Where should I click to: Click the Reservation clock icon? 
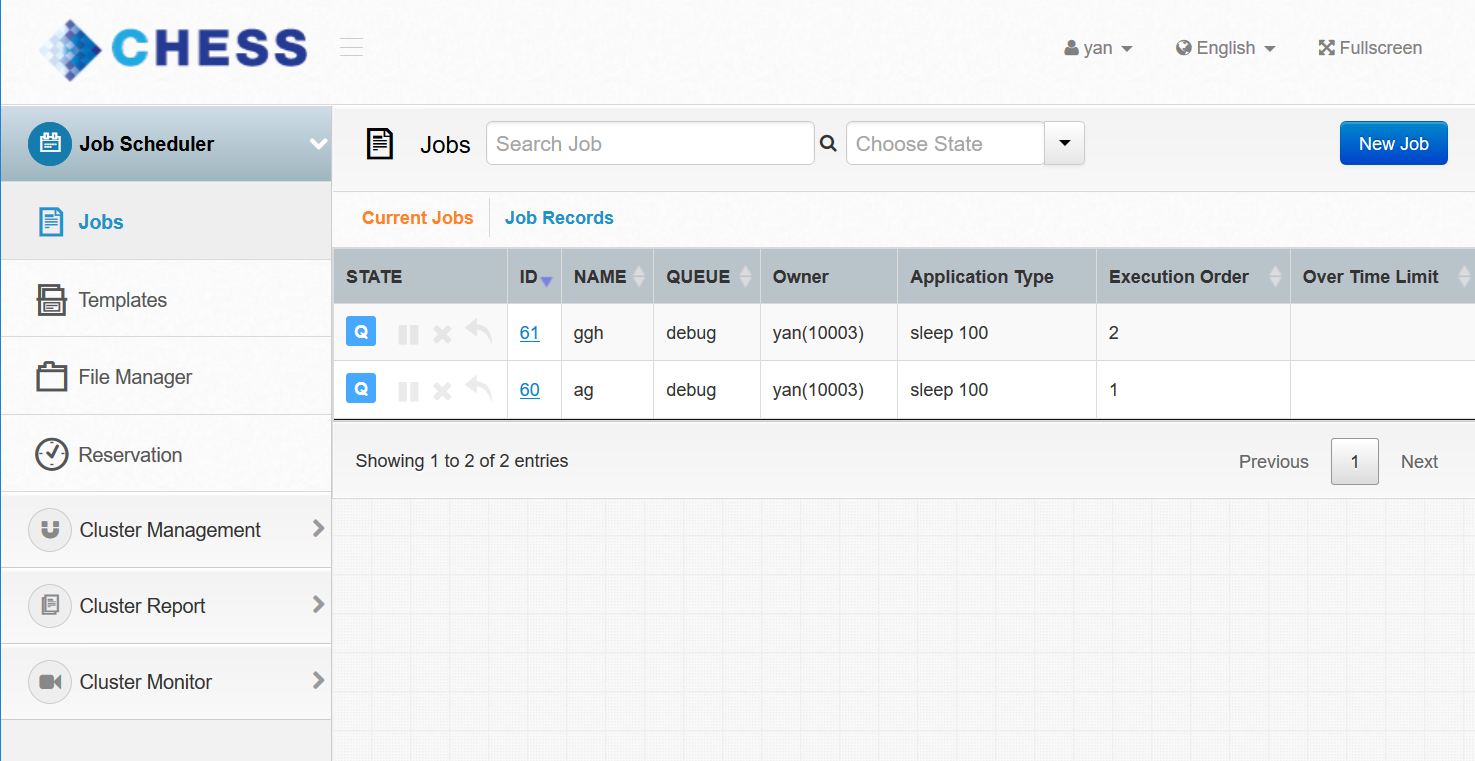click(51, 455)
